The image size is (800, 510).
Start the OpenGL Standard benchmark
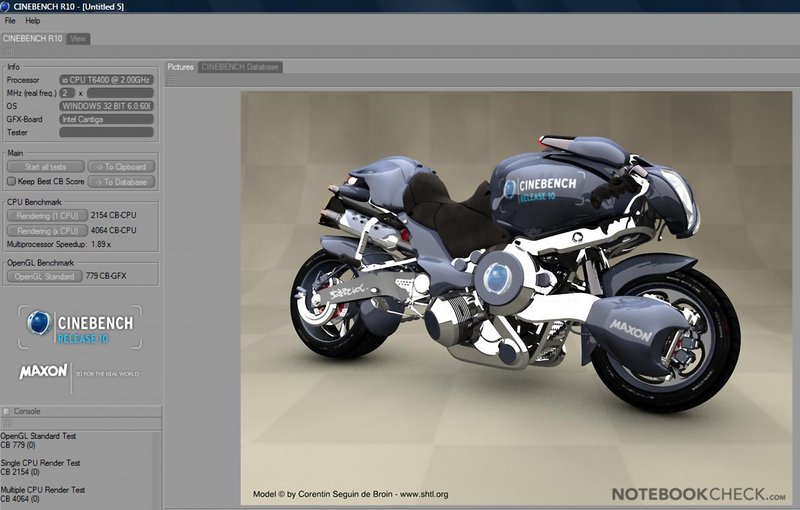pos(46,276)
